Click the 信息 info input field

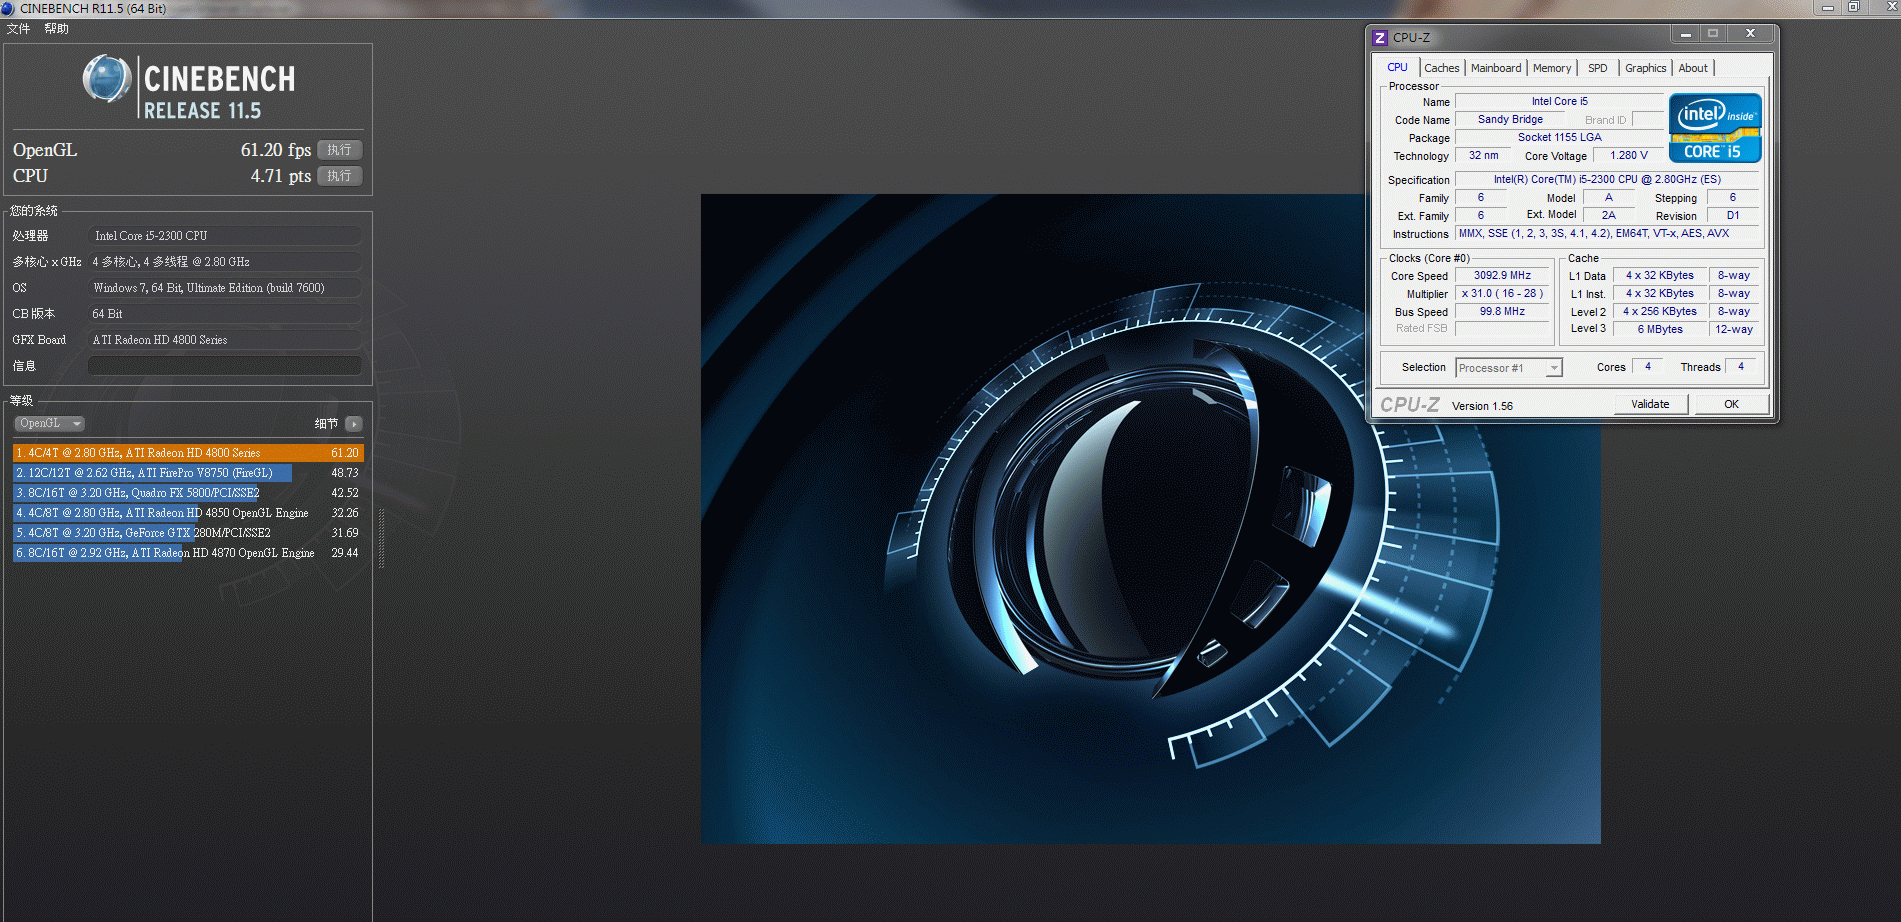tap(225, 366)
